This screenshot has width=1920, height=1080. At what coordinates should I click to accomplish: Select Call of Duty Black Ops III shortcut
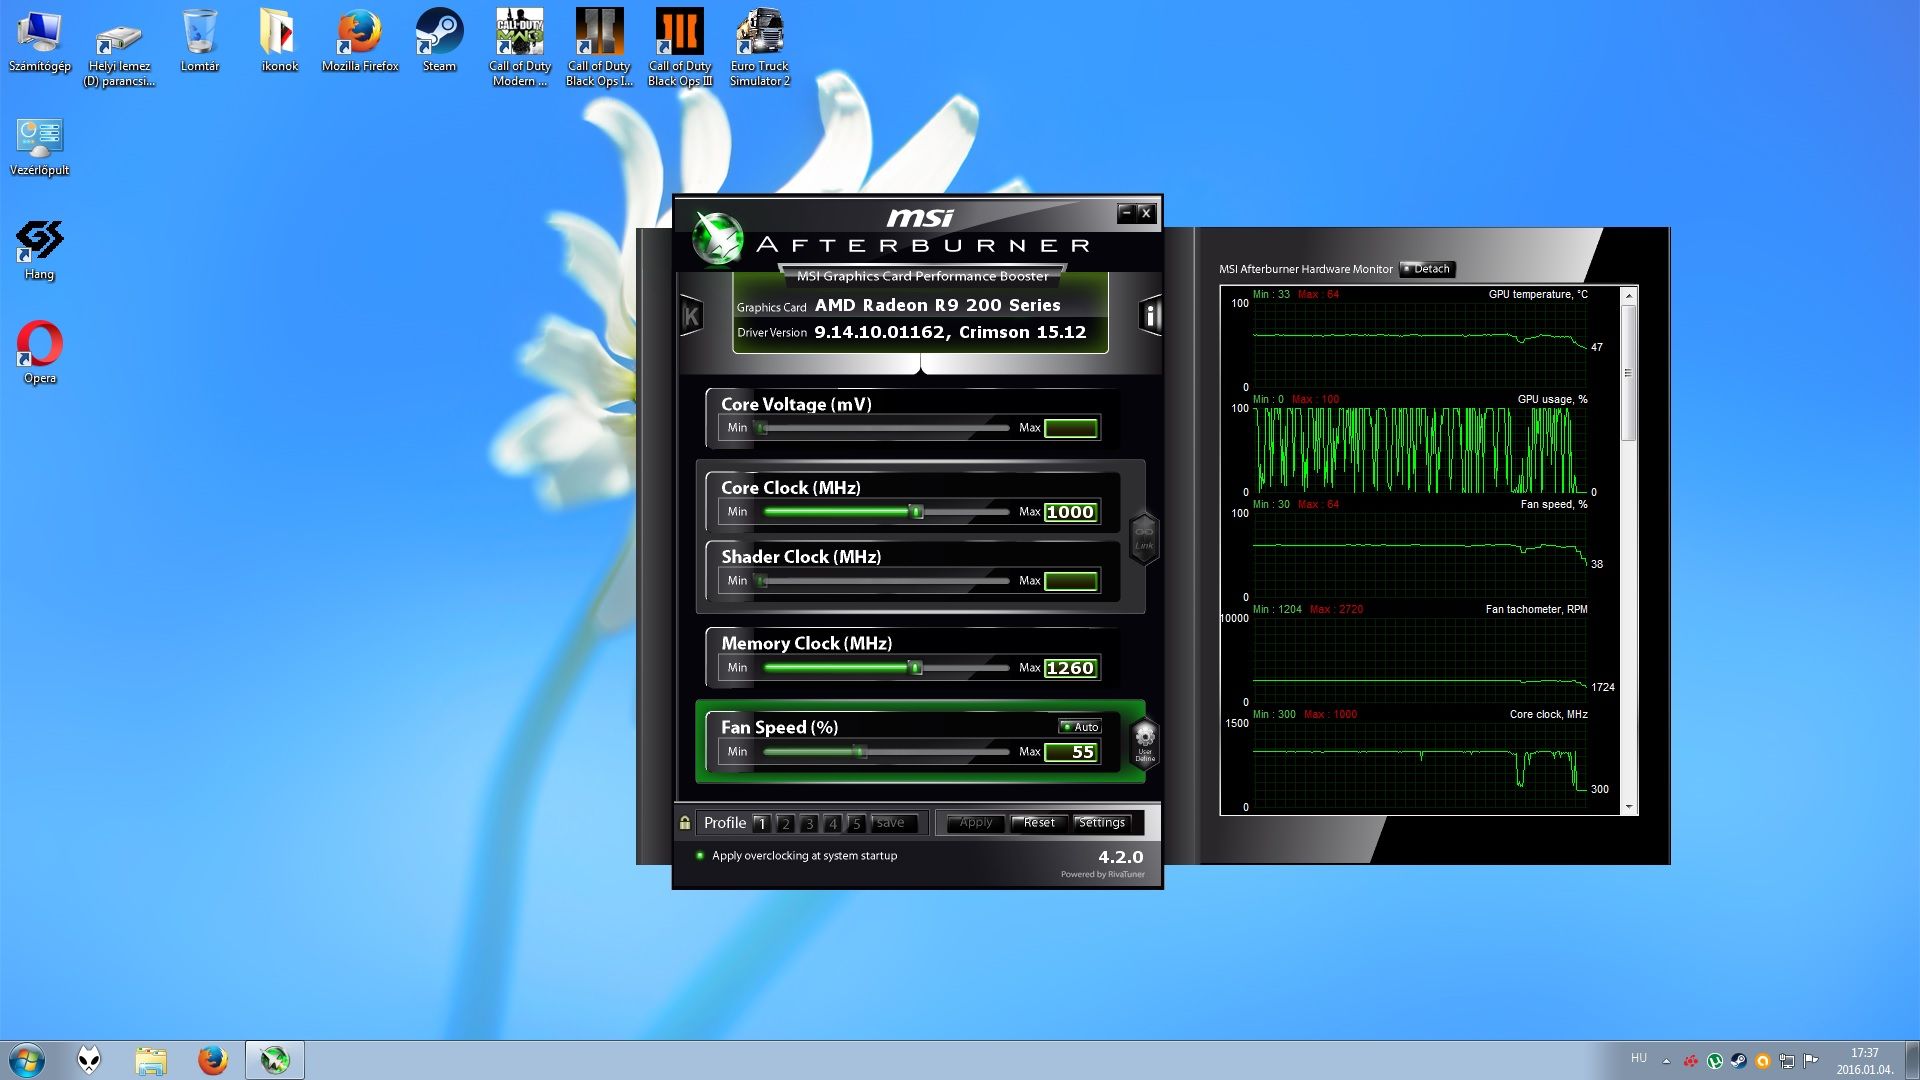click(680, 48)
